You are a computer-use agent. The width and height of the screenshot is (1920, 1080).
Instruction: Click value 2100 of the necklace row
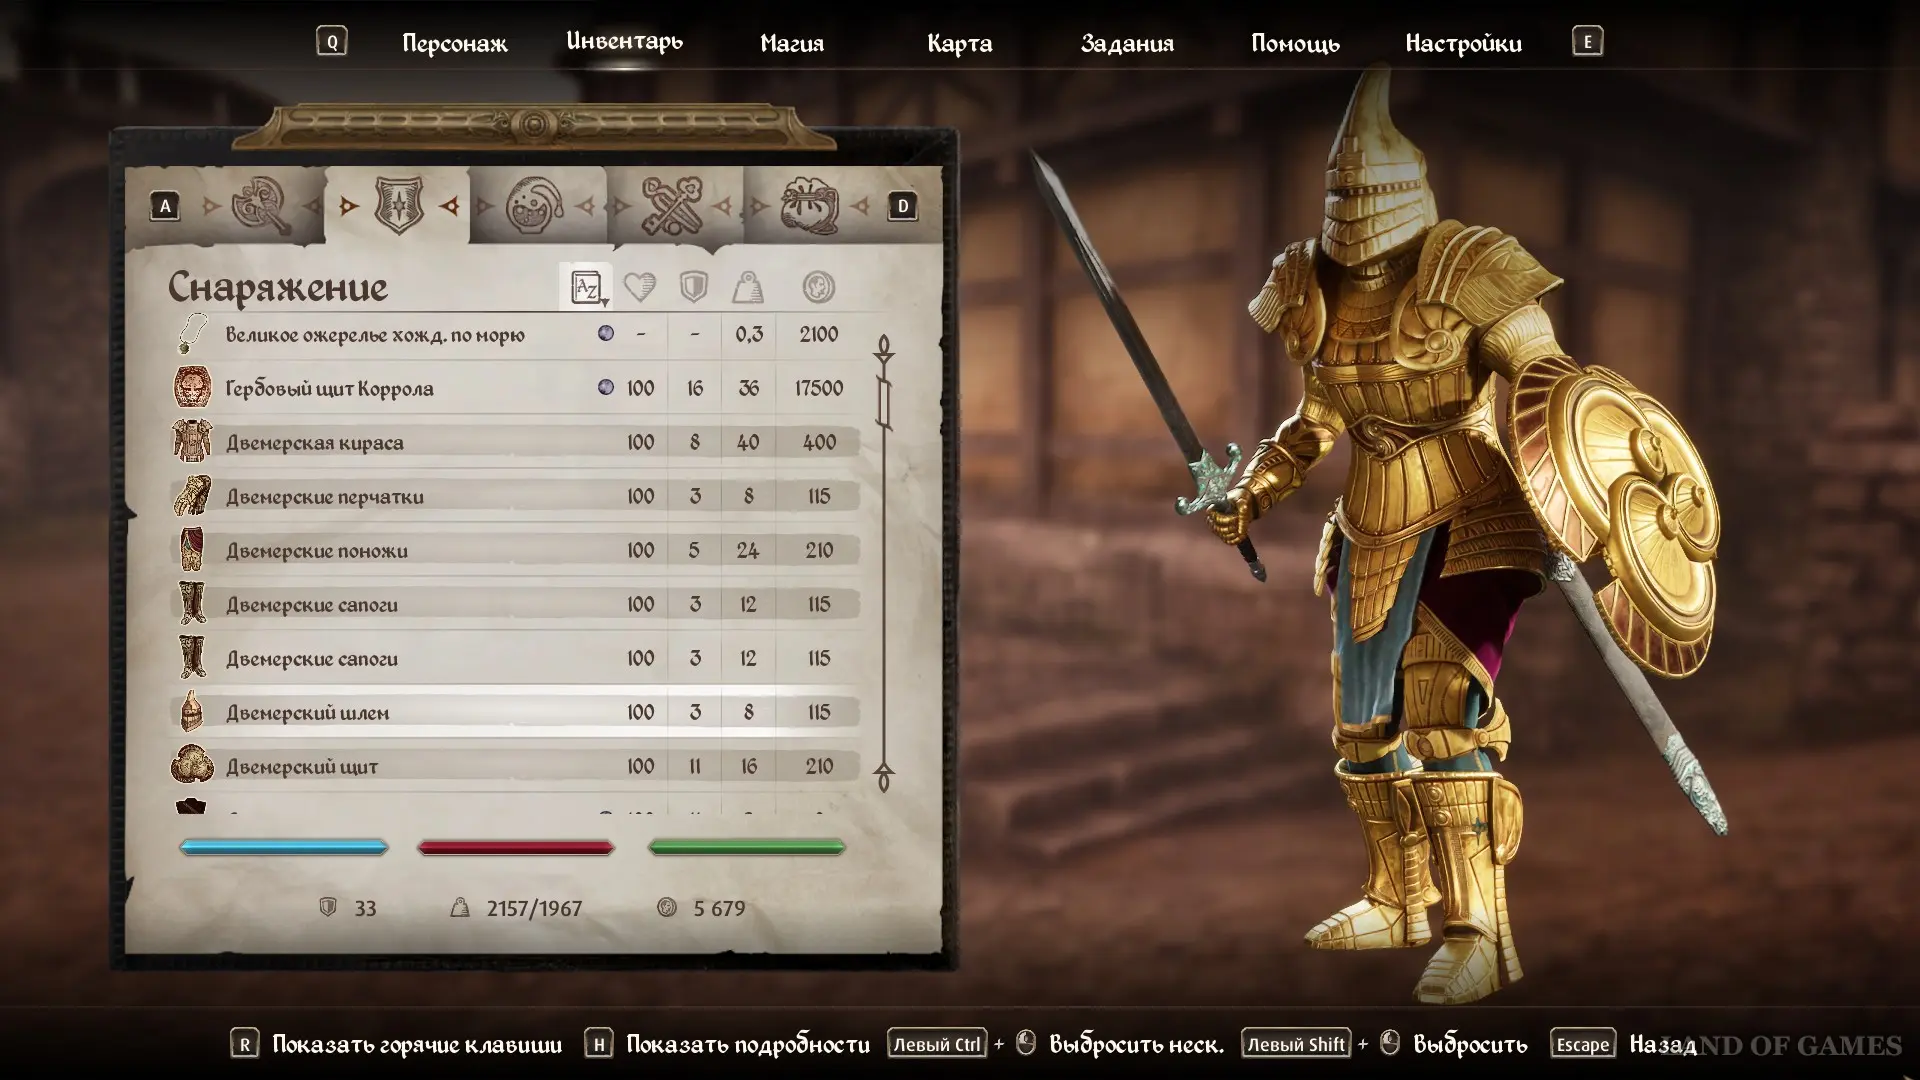tap(819, 334)
